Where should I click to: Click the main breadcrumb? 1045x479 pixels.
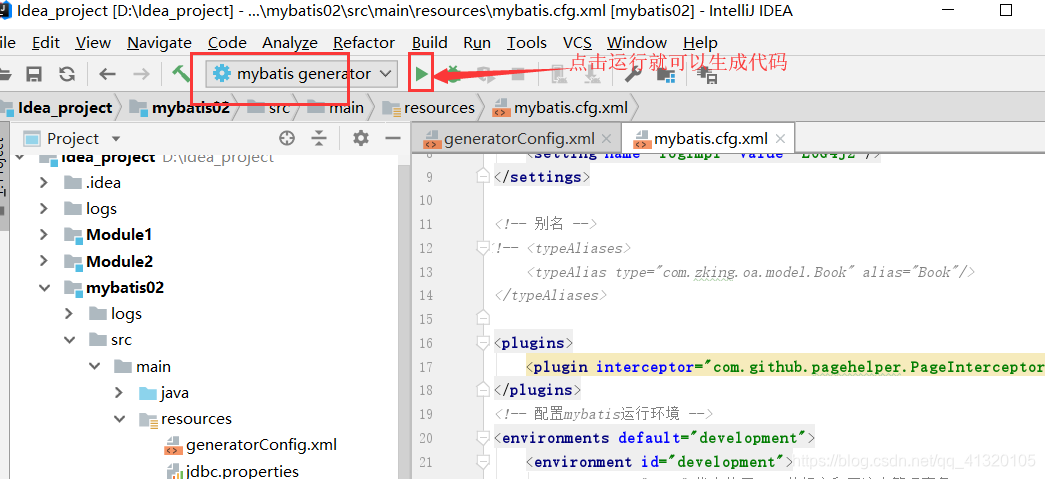coord(335,107)
